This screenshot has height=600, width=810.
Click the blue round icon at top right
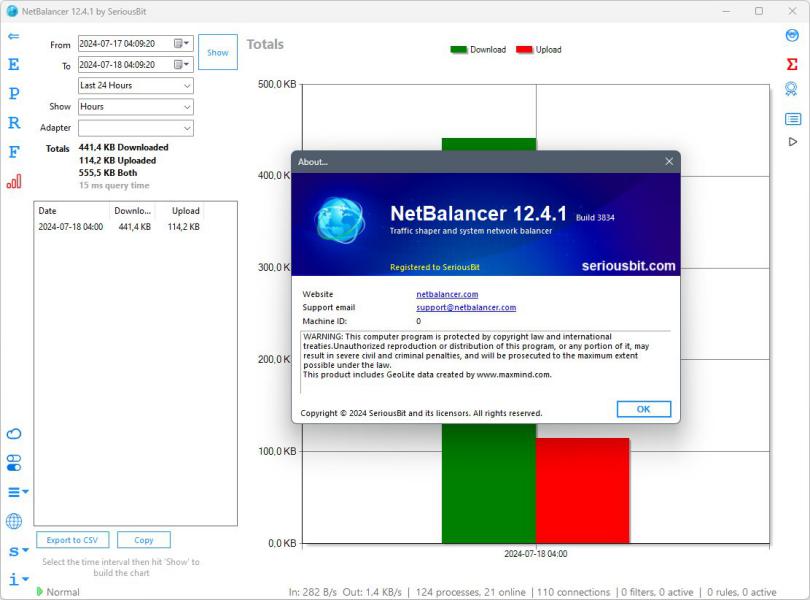(792, 36)
